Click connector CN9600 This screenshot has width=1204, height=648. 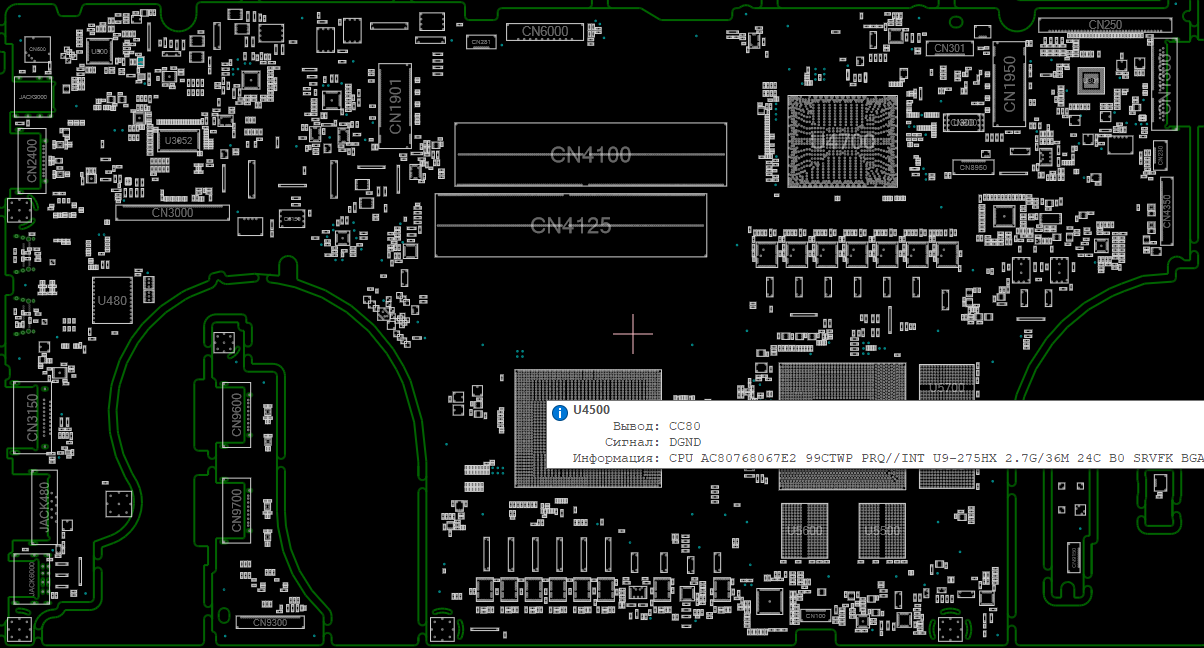coord(236,411)
